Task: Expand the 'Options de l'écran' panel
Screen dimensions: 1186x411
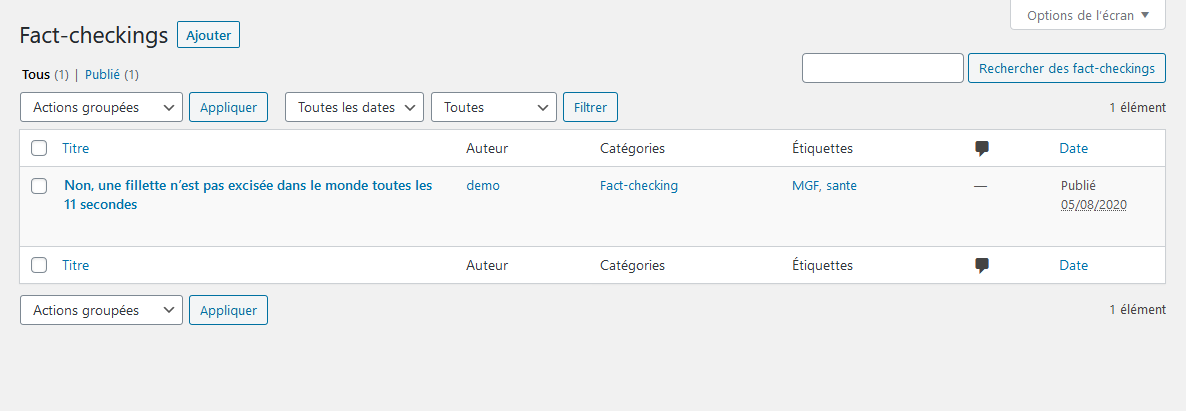Action: click(1088, 15)
